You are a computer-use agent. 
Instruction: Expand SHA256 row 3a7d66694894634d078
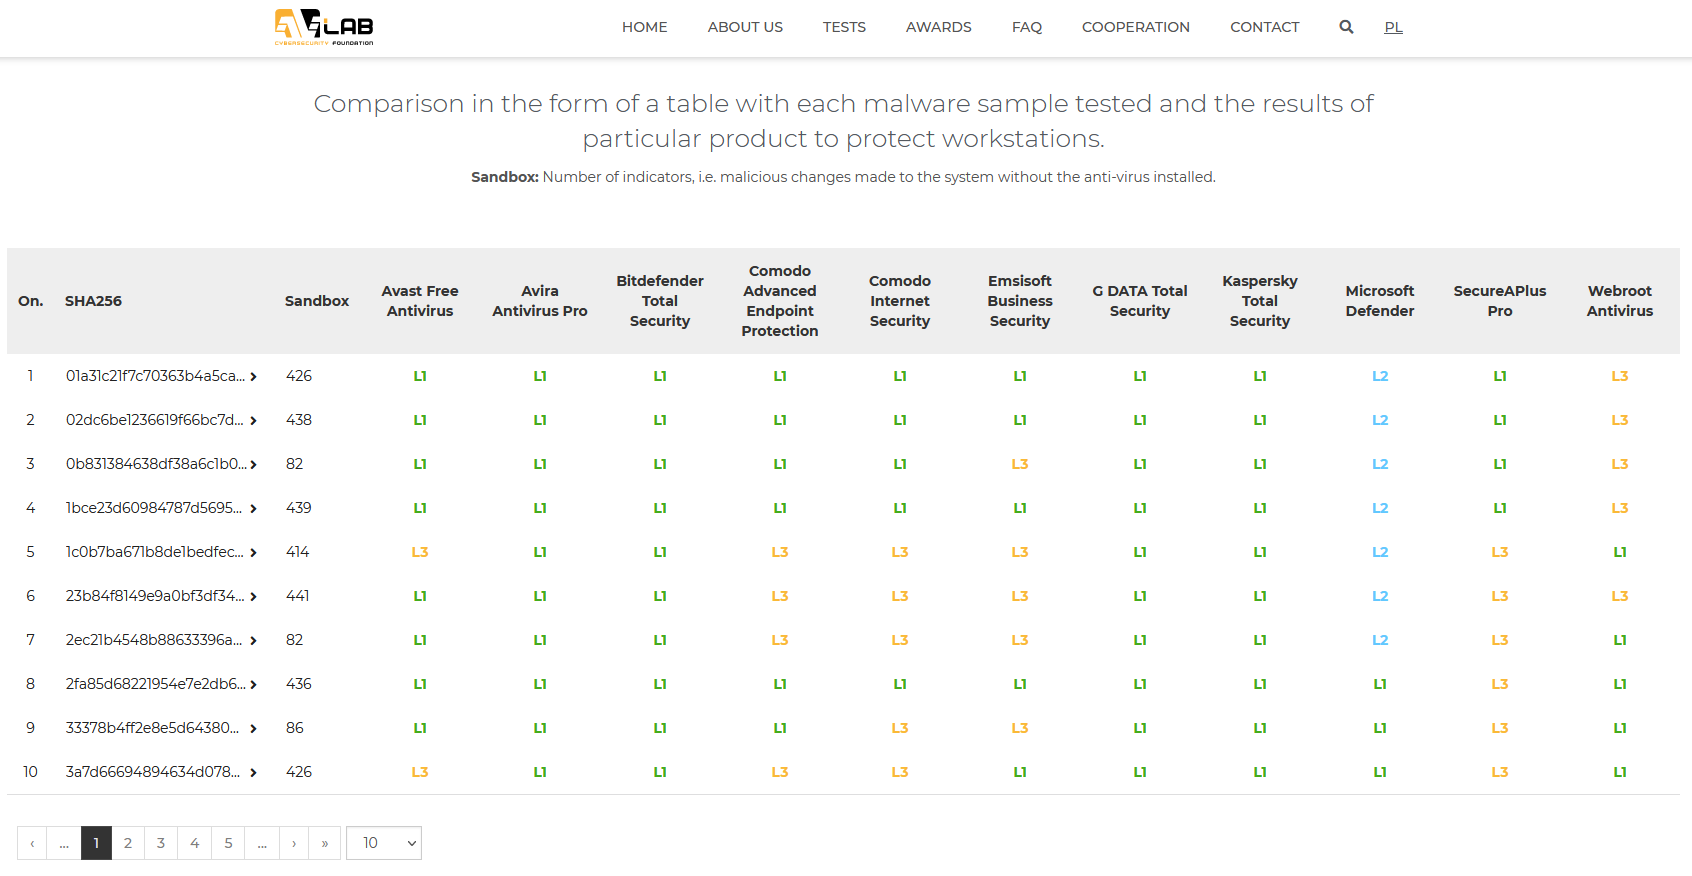click(x=254, y=773)
